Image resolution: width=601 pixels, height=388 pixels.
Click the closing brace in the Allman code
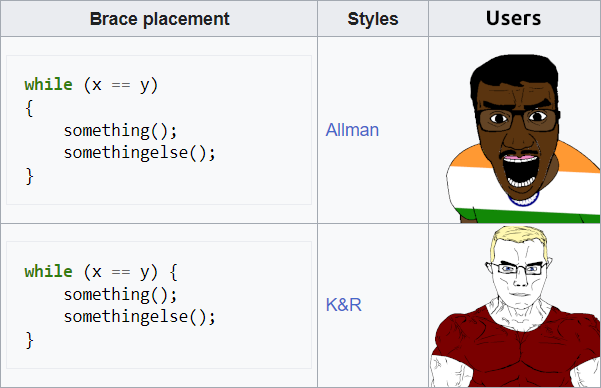coord(30,176)
